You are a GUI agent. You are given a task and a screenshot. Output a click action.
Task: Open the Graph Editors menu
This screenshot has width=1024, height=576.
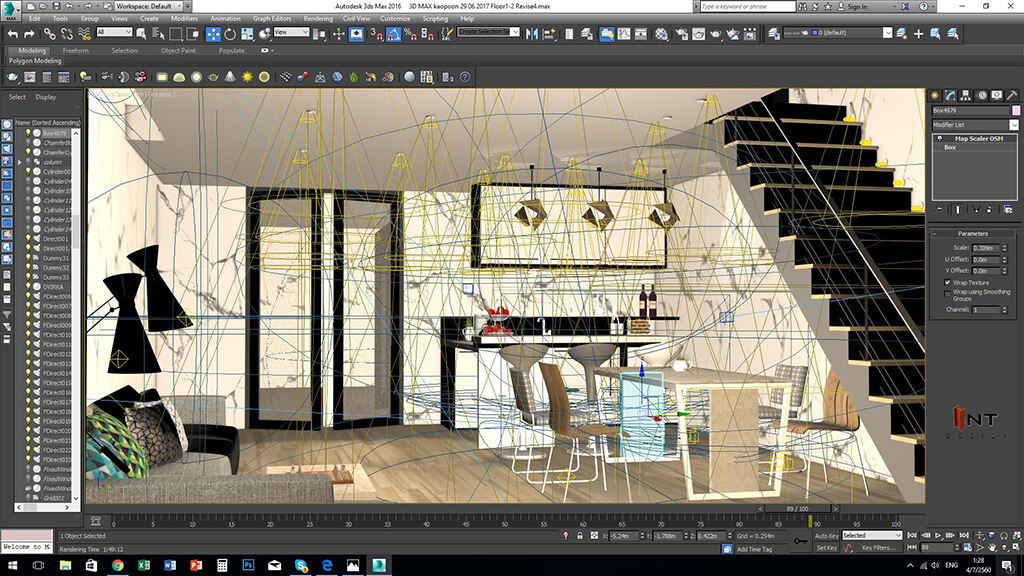point(272,19)
